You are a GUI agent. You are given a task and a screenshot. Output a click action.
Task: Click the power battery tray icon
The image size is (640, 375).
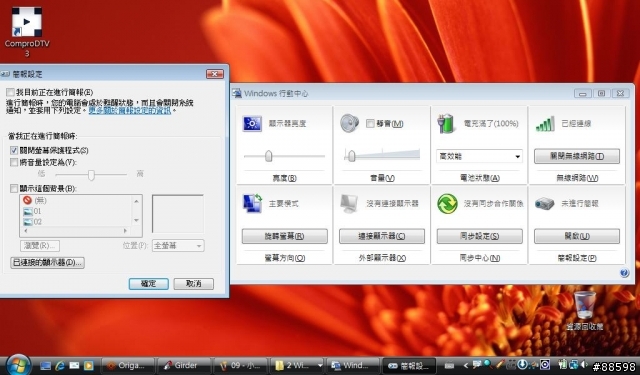click(x=563, y=364)
